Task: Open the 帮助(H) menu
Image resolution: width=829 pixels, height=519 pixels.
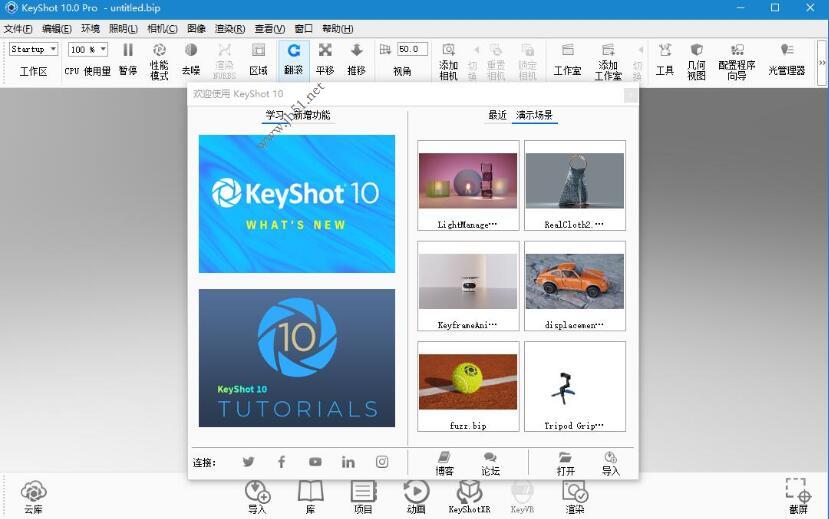Action: (x=337, y=29)
